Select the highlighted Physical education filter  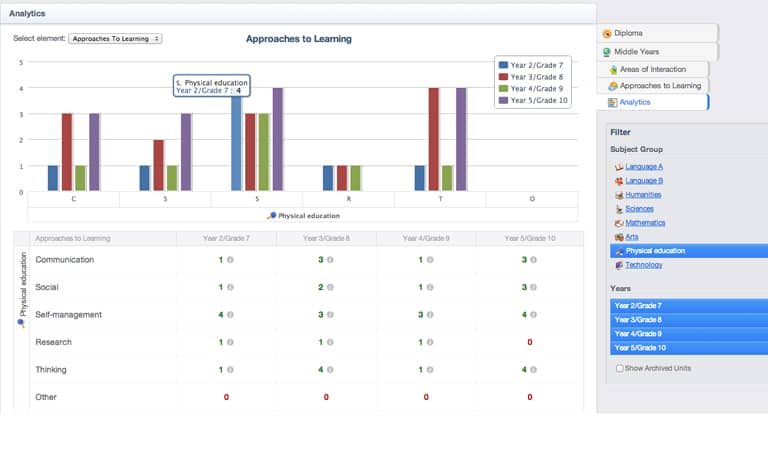(689, 251)
